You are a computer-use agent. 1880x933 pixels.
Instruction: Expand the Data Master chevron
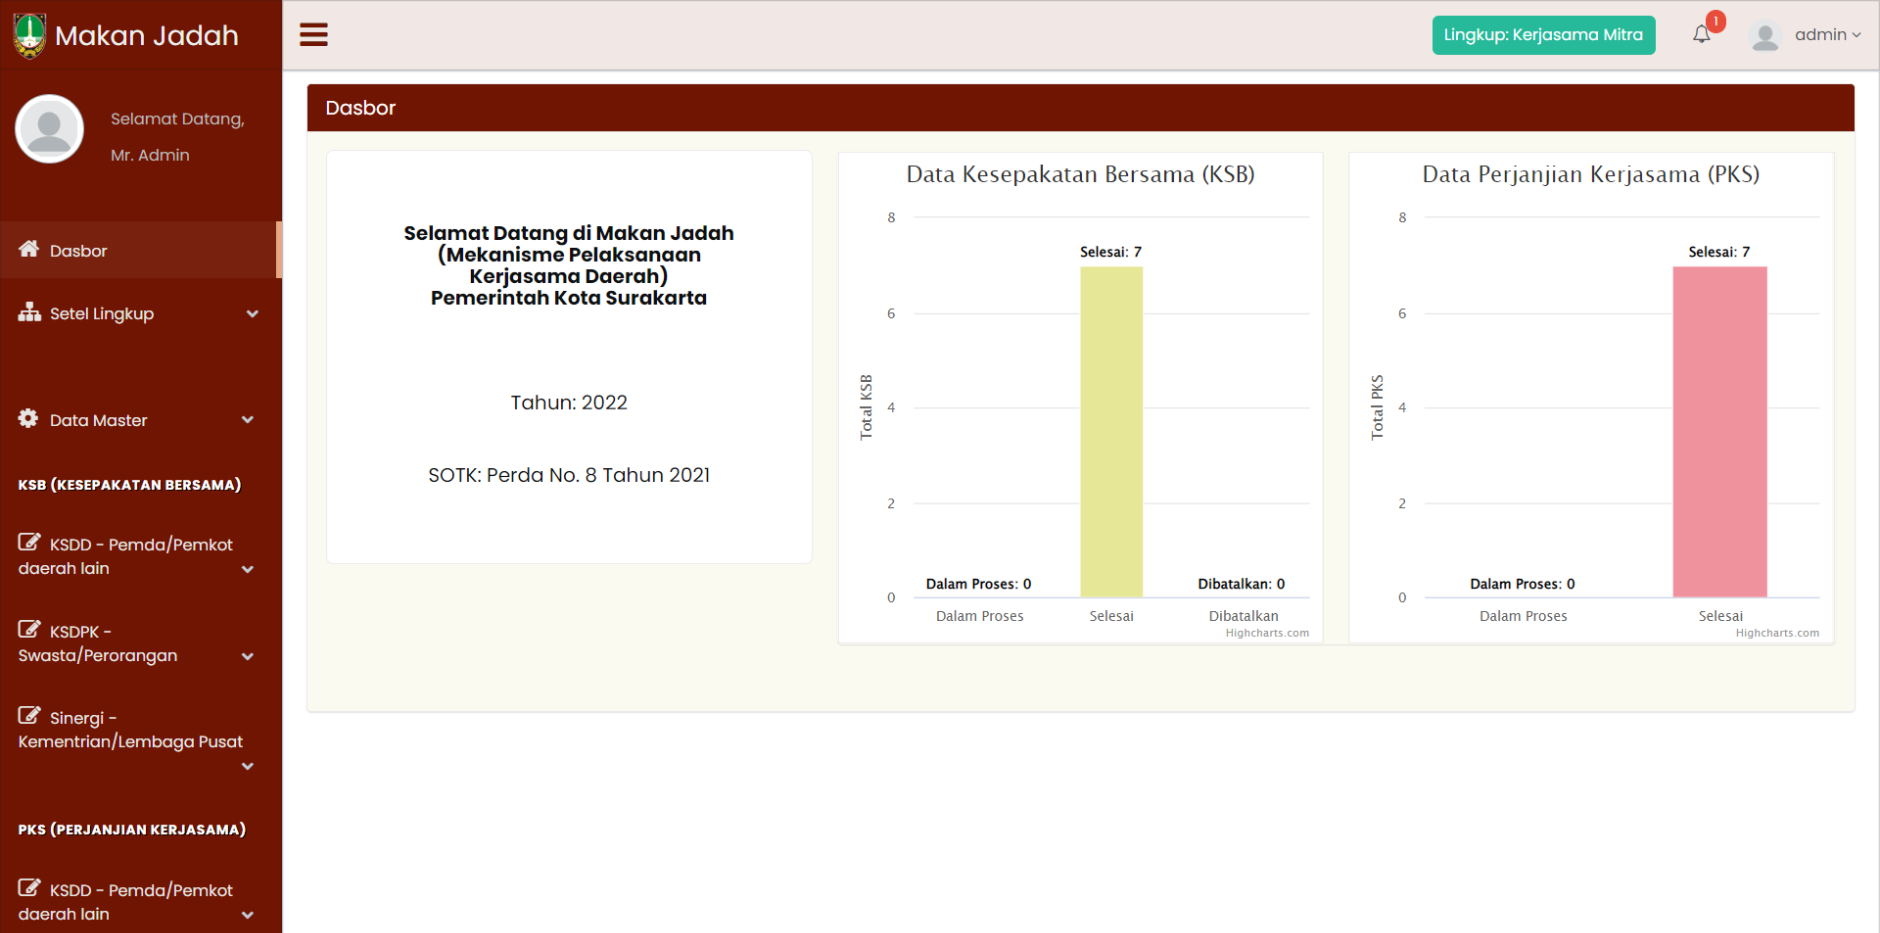click(x=248, y=420)
